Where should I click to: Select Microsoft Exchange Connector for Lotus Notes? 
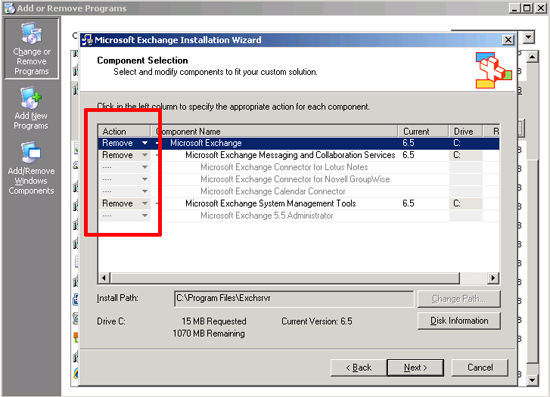(284, 167)
